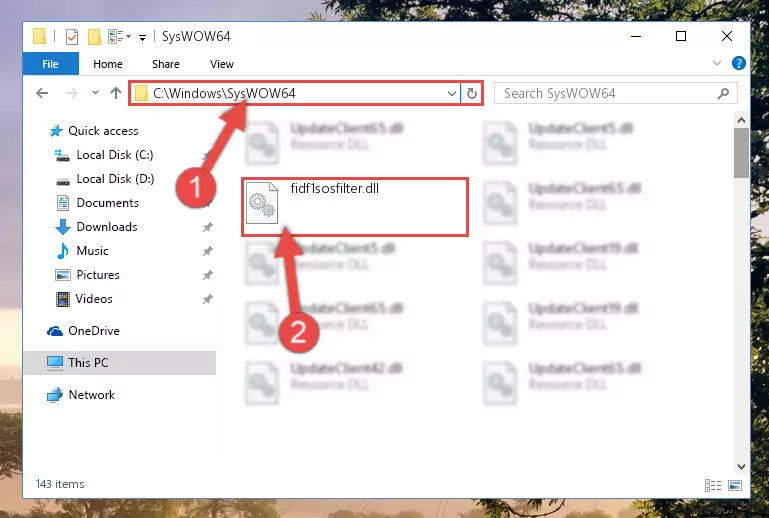Click the pin icon next to Music
Viewport: 769px width, 518px height.
click(x=207, y=251)
